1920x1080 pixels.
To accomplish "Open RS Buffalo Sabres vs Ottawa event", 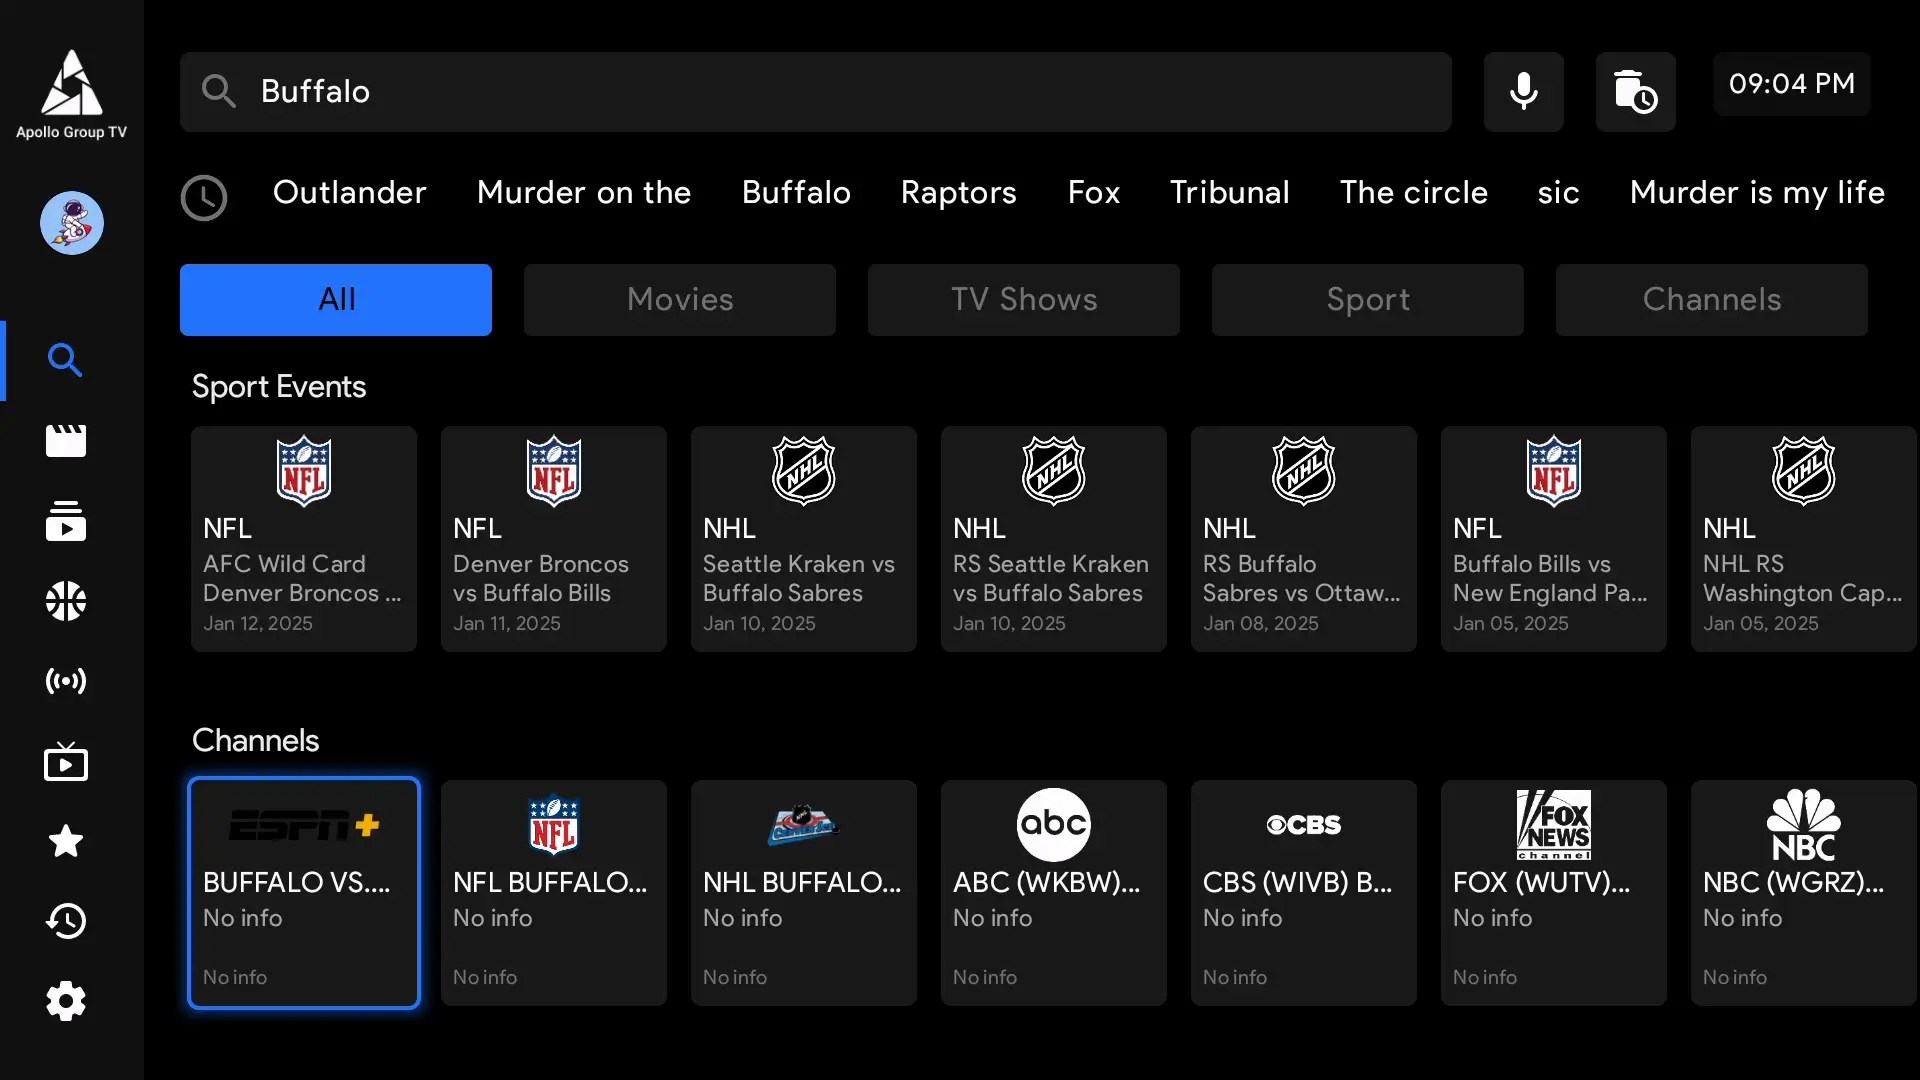I will click(1304, 539).
